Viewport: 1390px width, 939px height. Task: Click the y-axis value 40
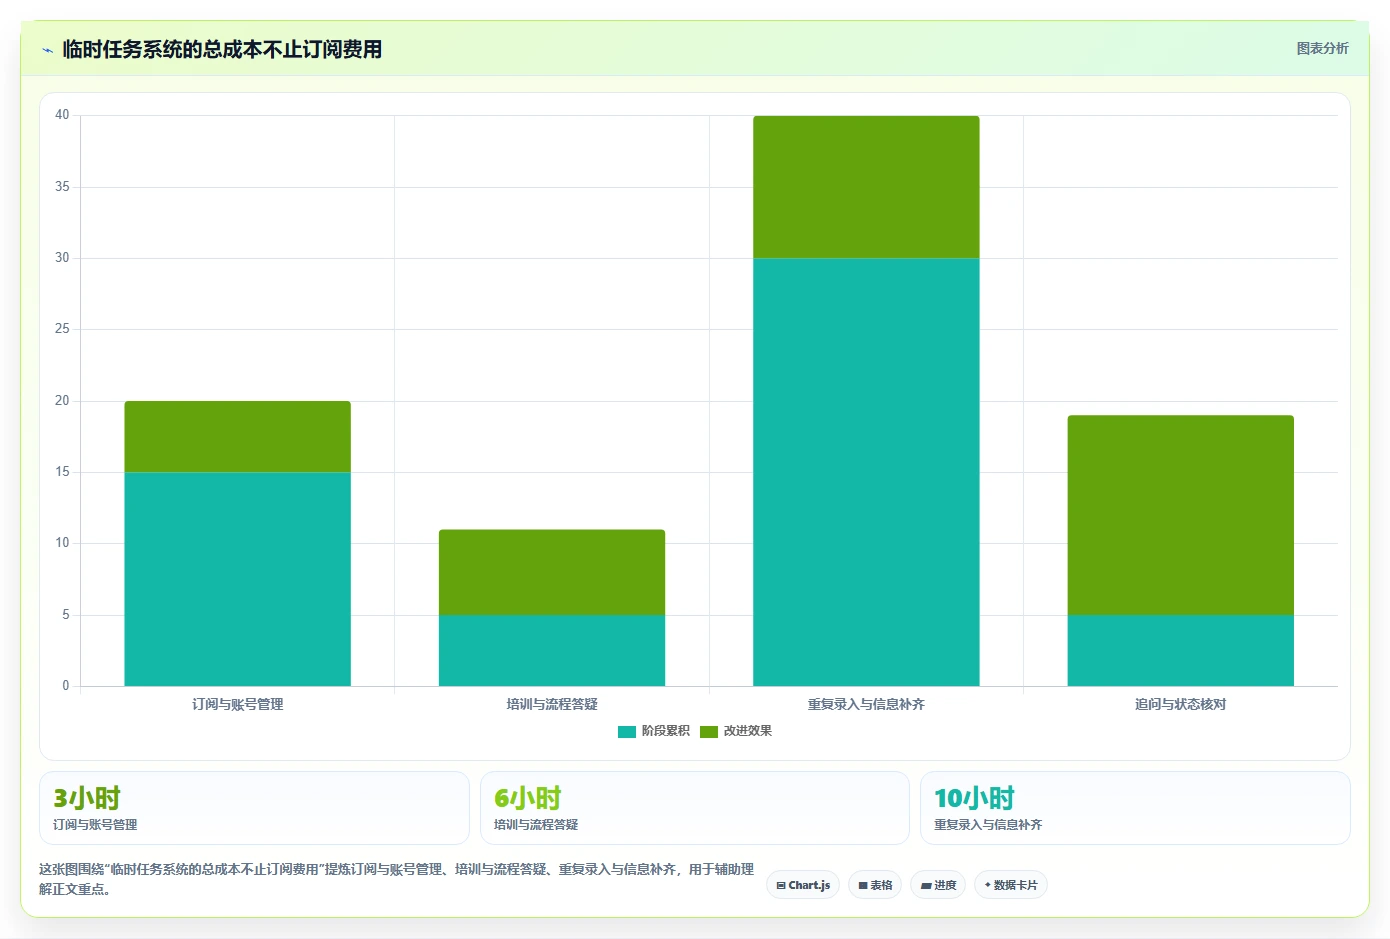[x=62, y=115]
